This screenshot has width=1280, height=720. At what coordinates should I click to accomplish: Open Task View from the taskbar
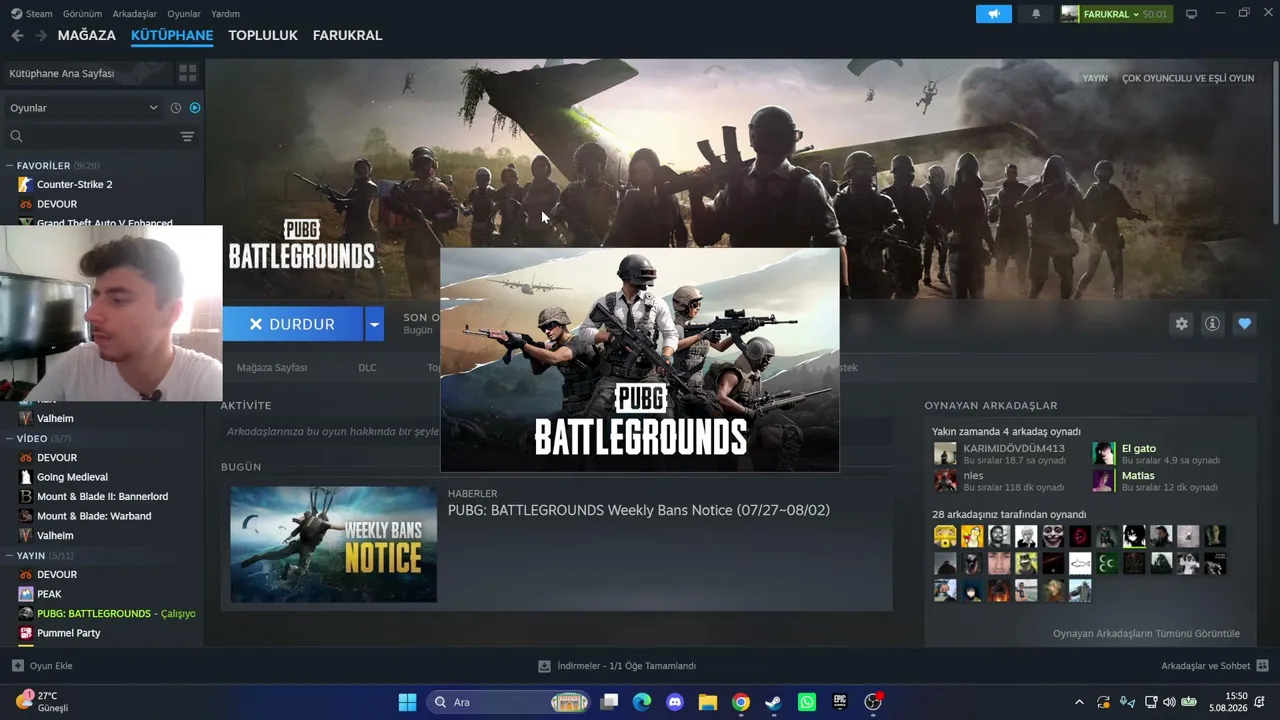pos(609,702)
